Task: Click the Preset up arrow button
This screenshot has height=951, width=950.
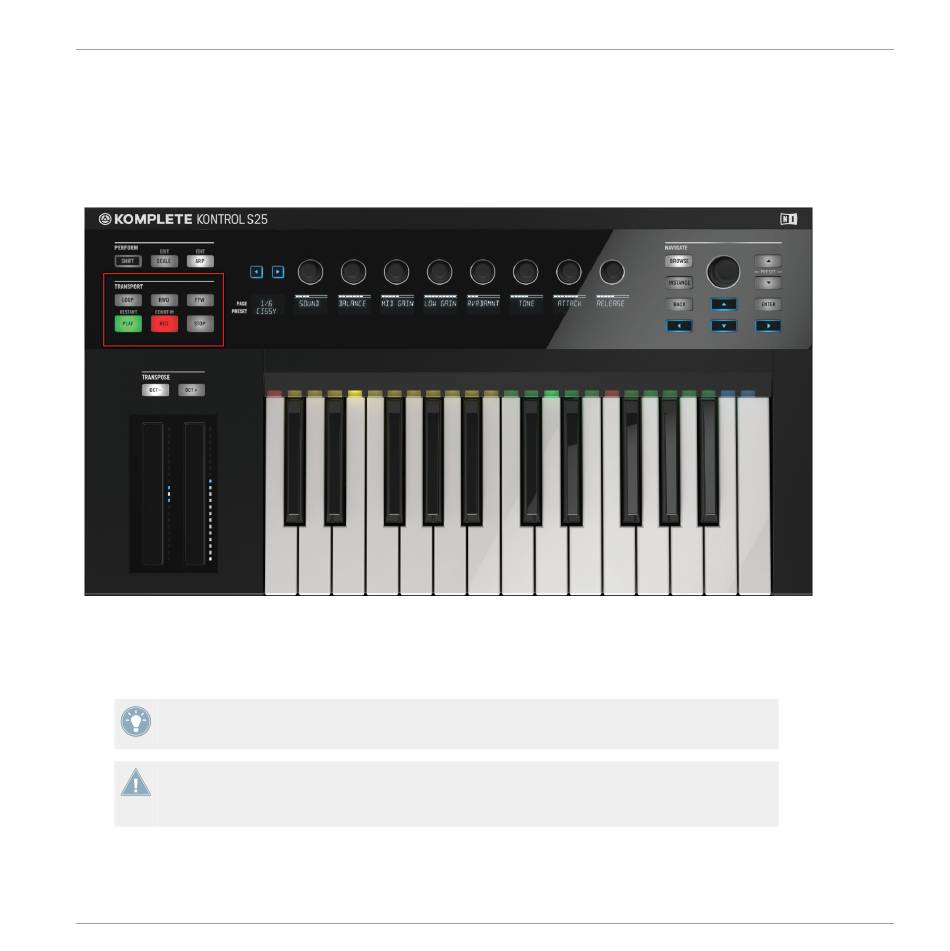Action: [768, 261]
